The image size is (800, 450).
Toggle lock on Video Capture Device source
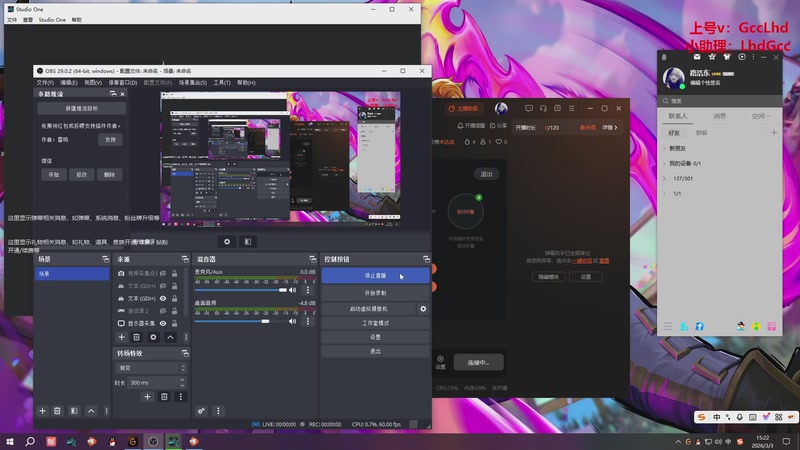[x=174, y=273]
